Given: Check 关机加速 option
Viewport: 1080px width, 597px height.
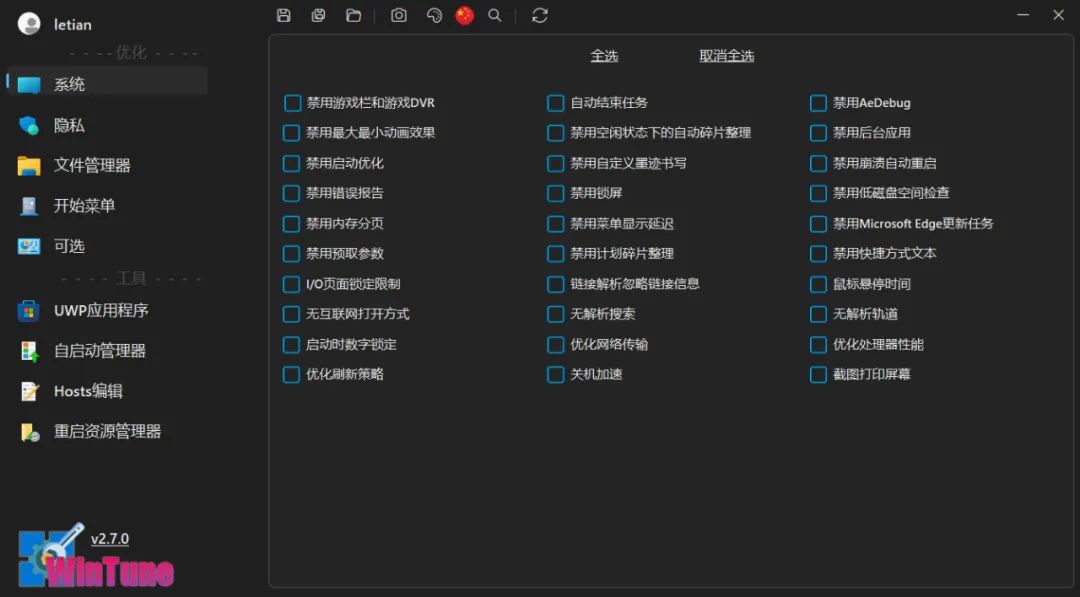Looking at the screenshot, I should (555, 375).
